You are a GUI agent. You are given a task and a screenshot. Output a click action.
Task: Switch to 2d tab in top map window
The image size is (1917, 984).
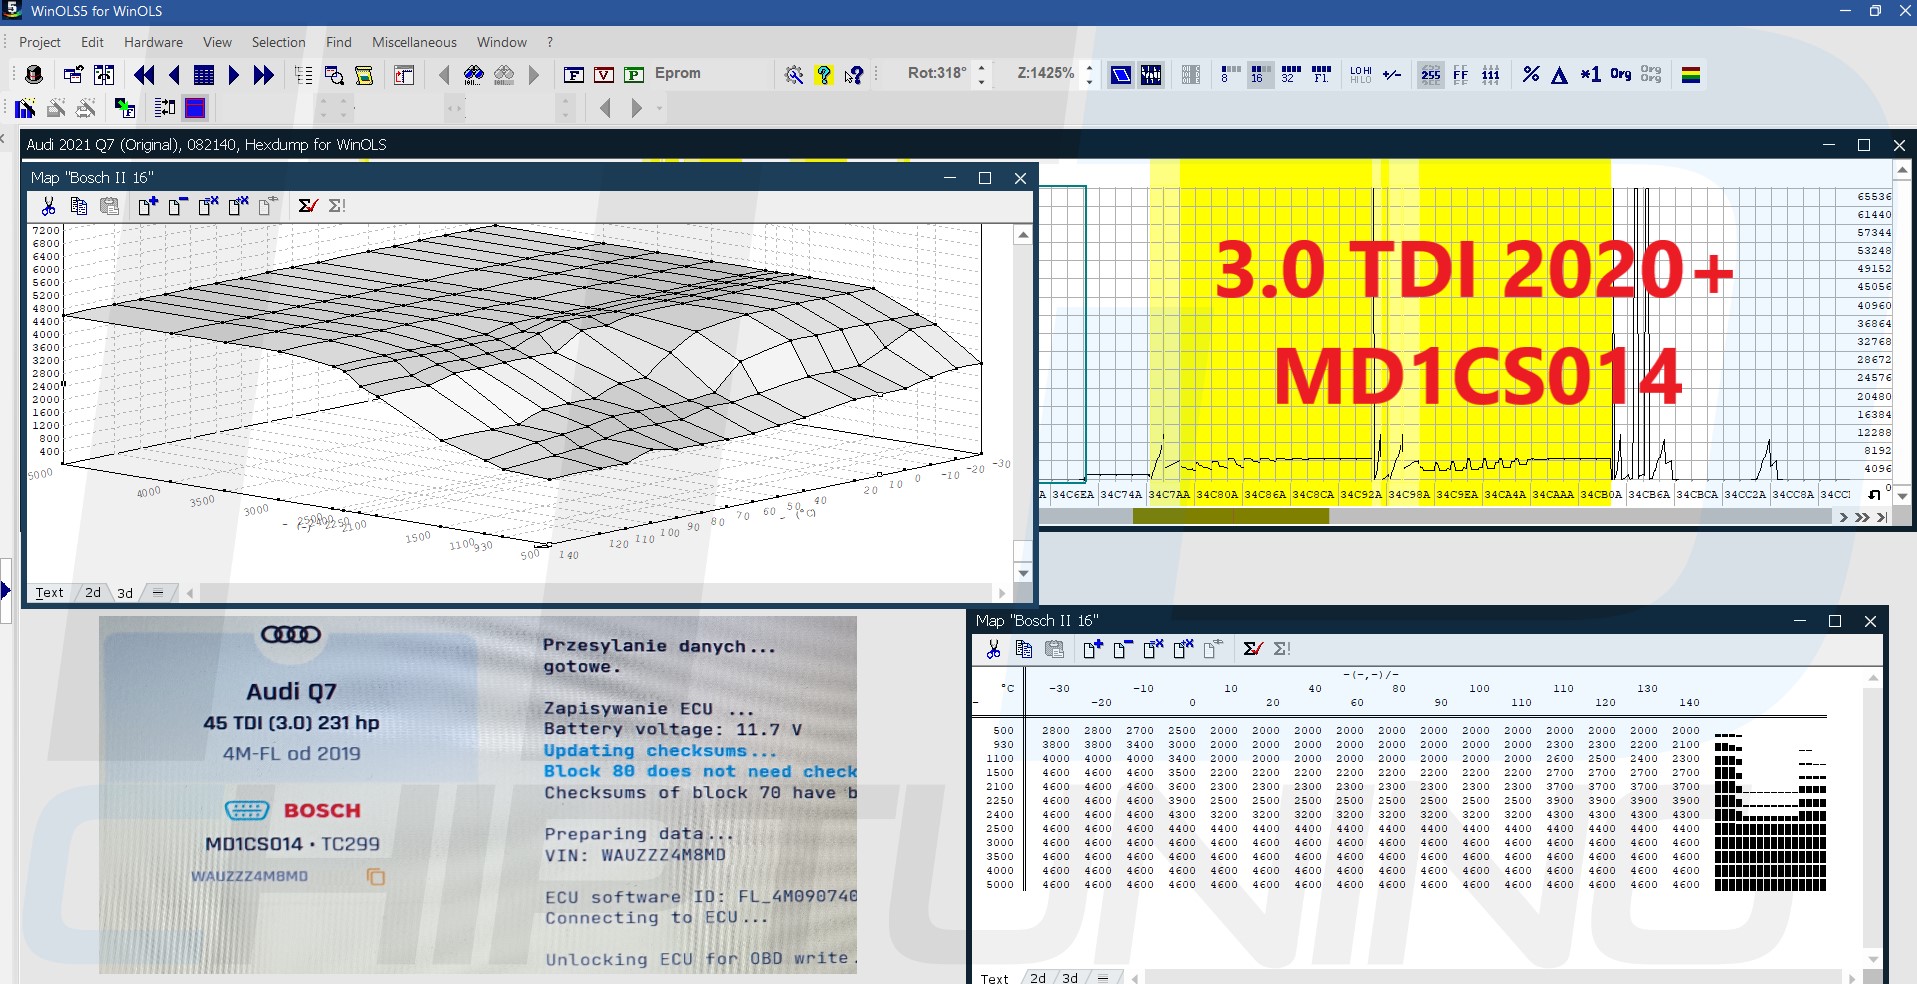coord(93,592)
